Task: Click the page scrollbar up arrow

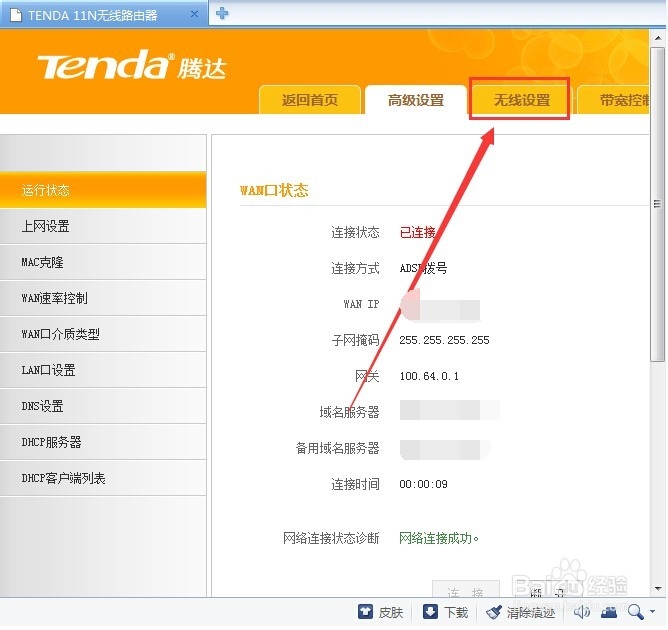Action: click(658, 38)
